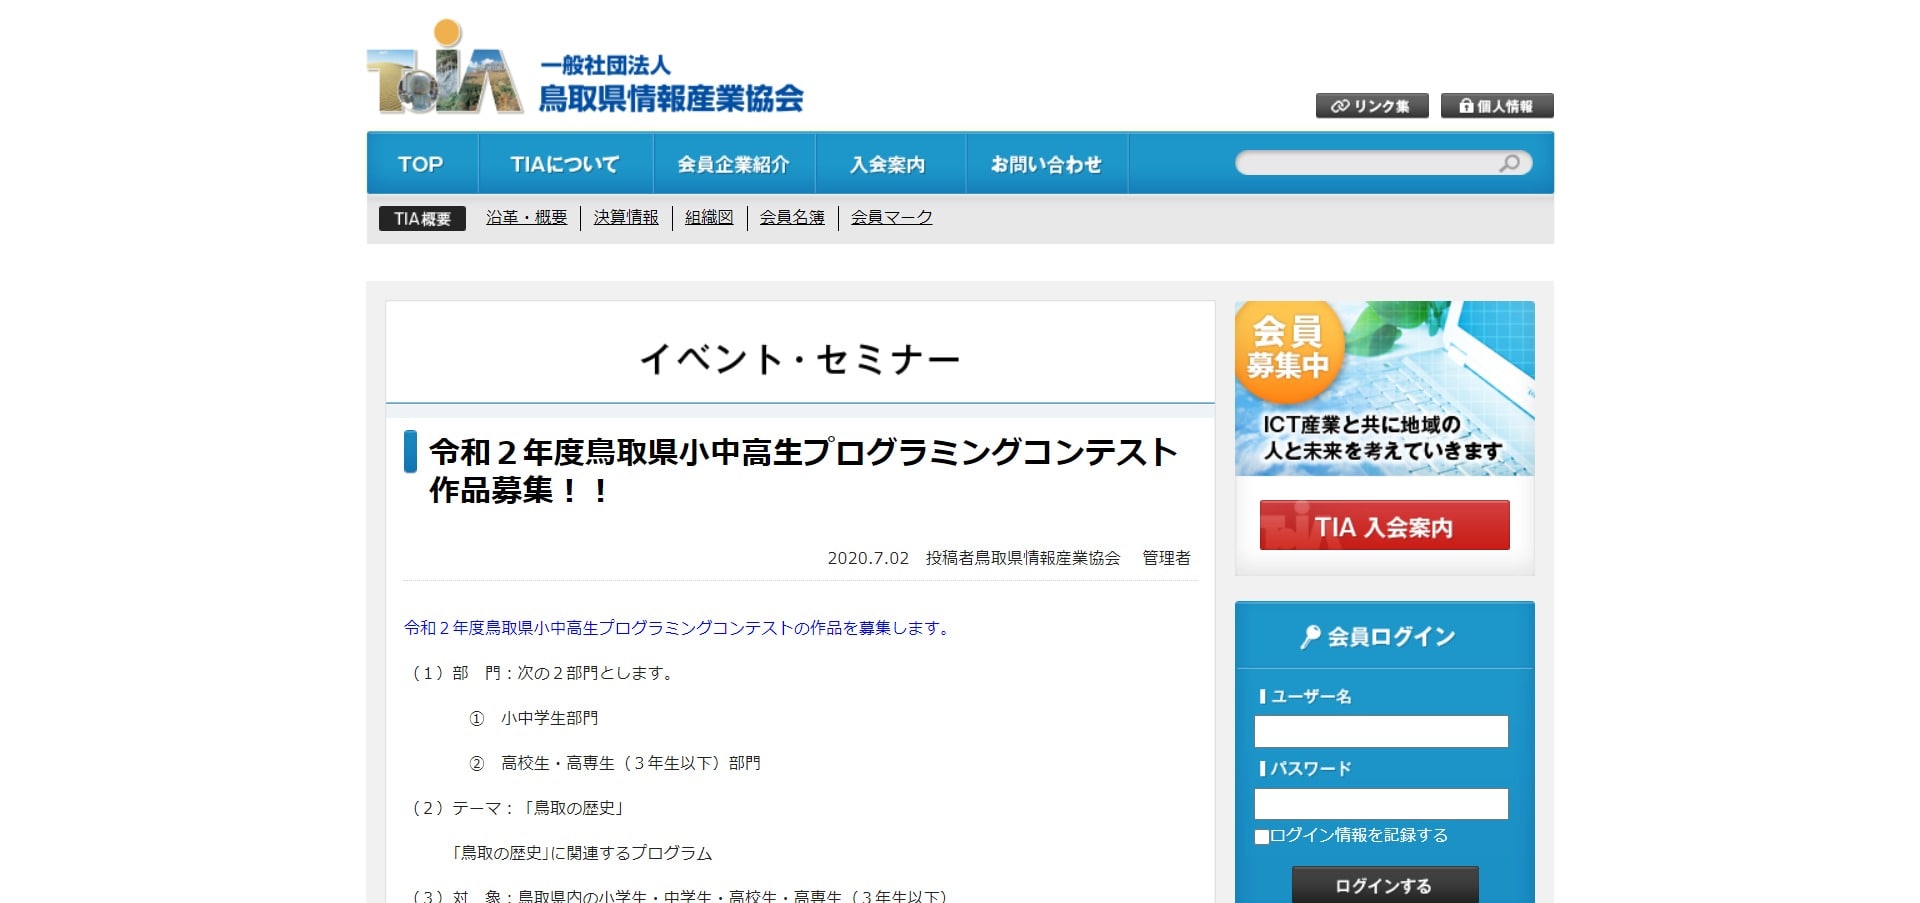Open the リンク集 links button

point(1371,106)
